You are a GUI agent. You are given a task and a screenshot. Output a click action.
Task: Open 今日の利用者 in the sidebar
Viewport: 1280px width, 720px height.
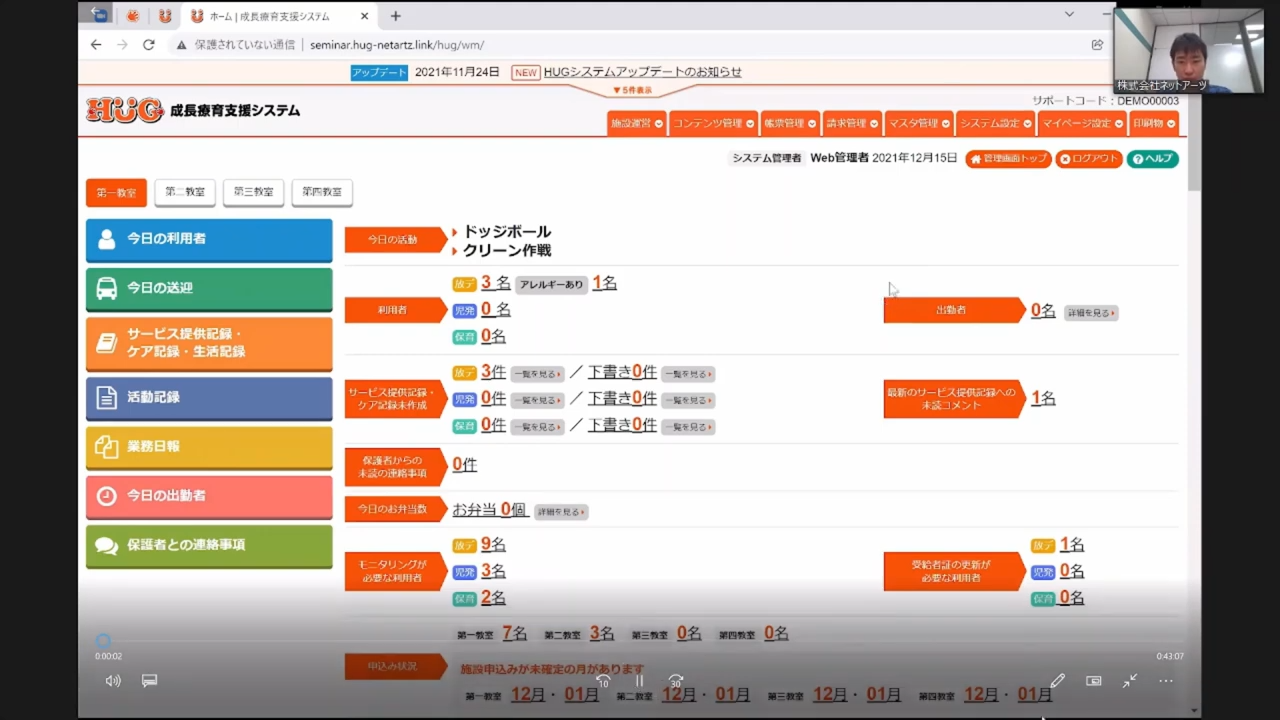209,240
